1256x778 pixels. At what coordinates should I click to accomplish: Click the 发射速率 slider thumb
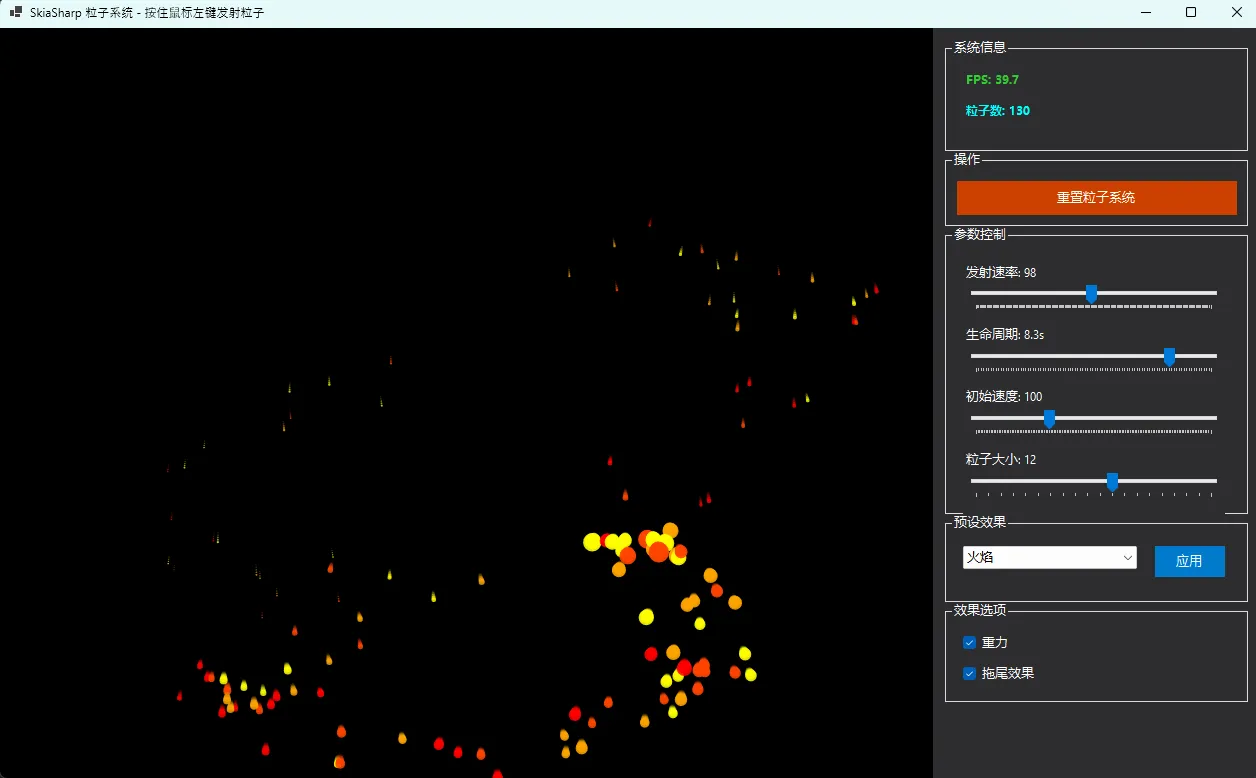(x=1091, y=293)
